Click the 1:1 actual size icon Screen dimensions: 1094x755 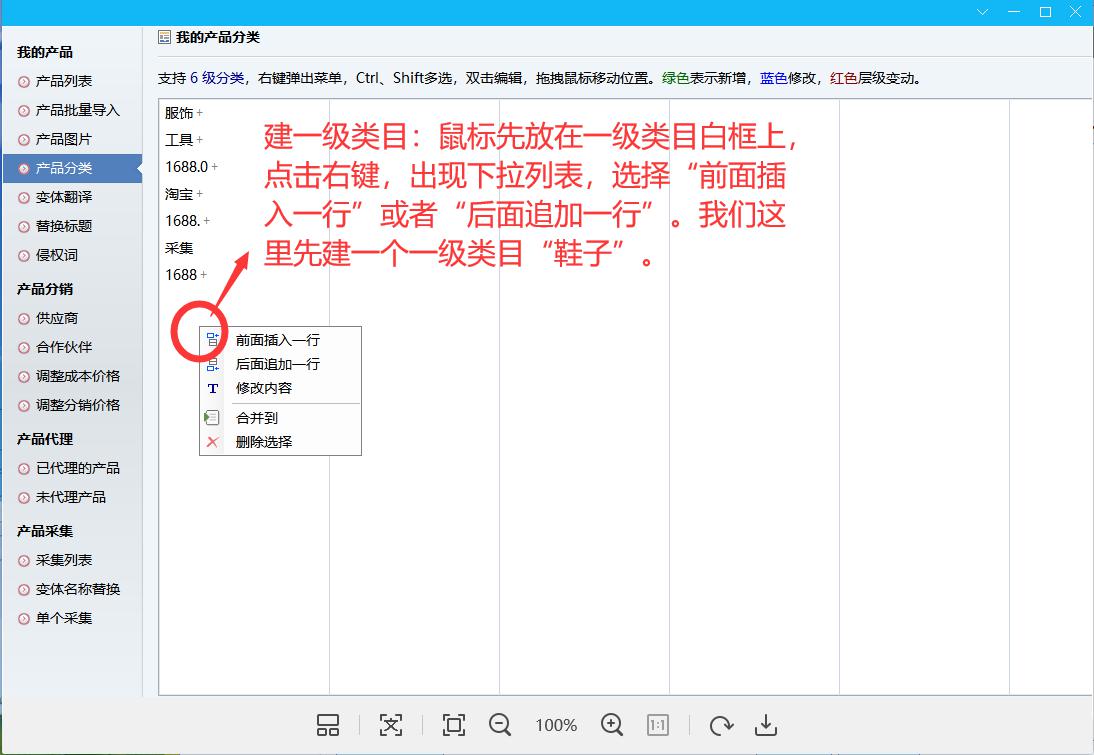(x=658, y=725)
